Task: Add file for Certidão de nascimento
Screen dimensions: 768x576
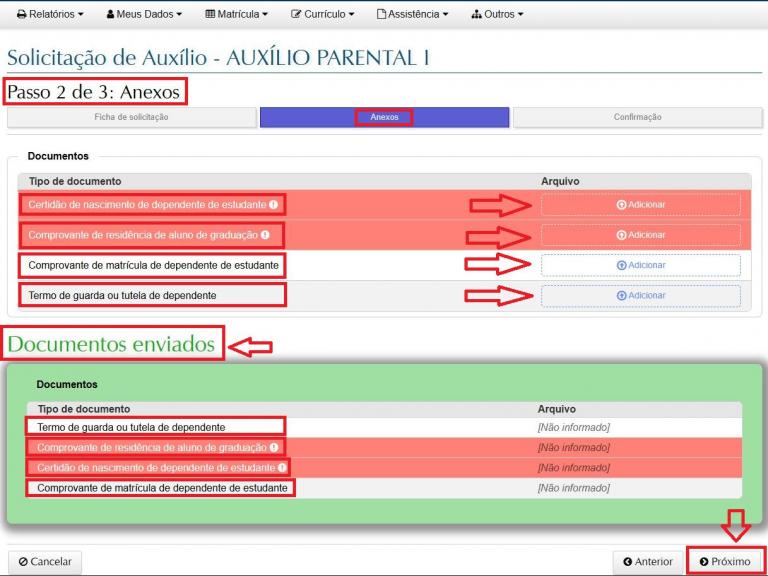Action: coord(641,205)
